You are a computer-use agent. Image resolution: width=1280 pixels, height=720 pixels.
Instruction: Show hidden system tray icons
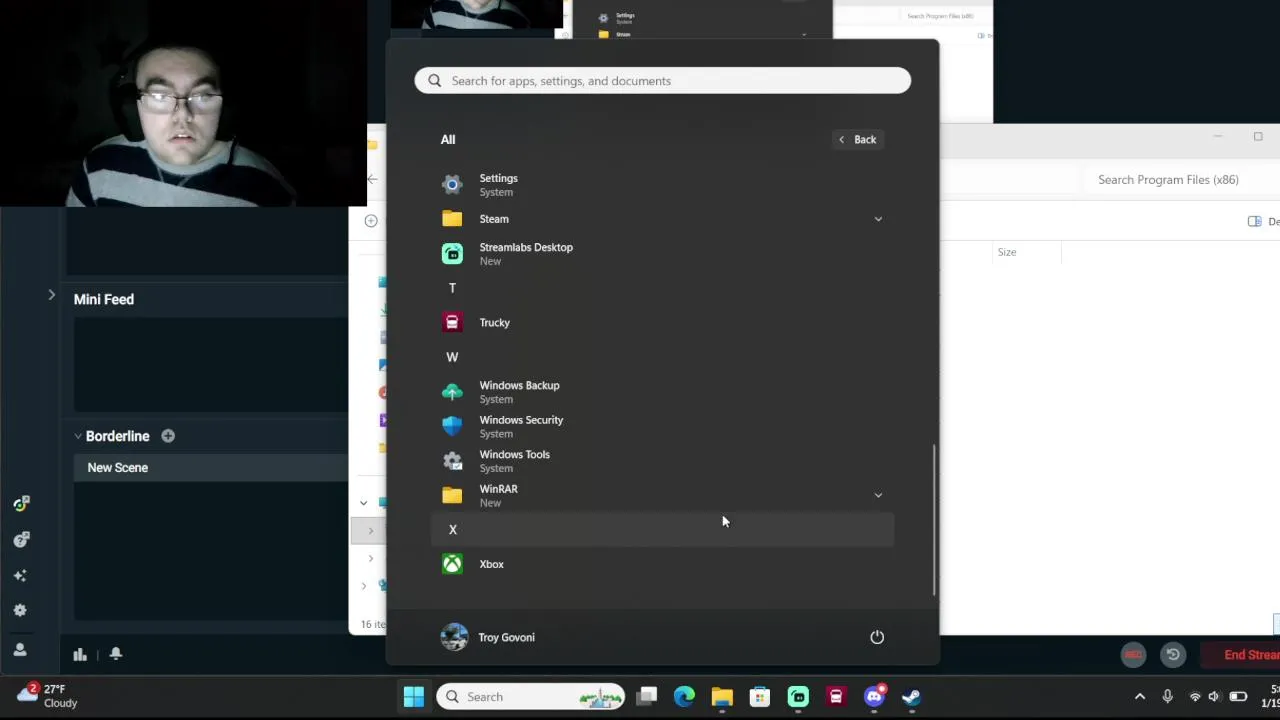tap(1139, 697)
